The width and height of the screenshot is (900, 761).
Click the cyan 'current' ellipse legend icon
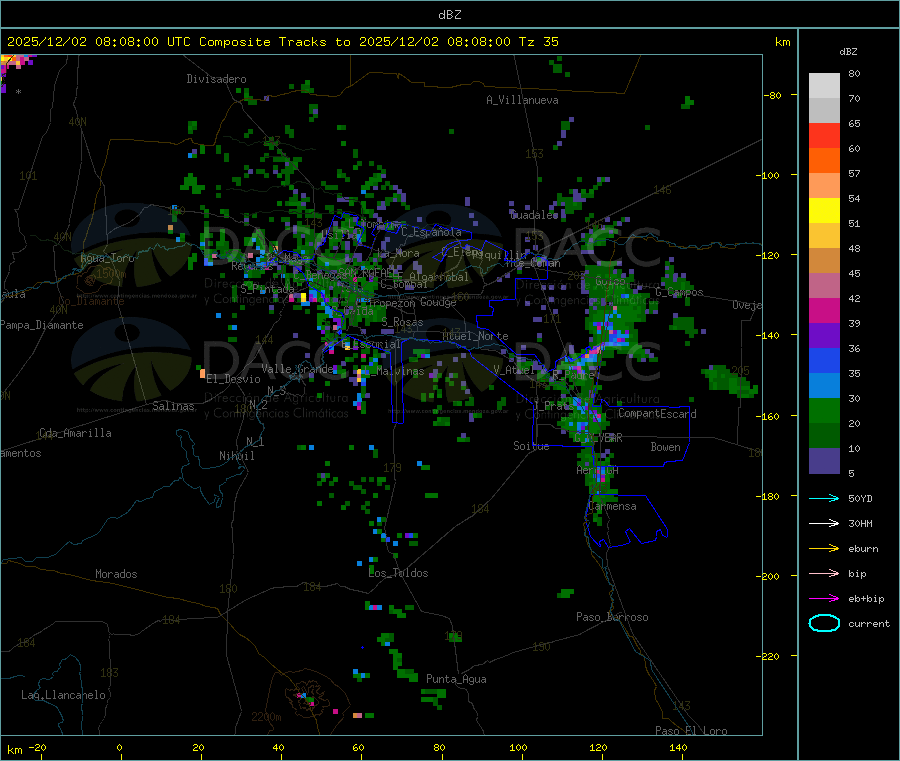[824, 623]
